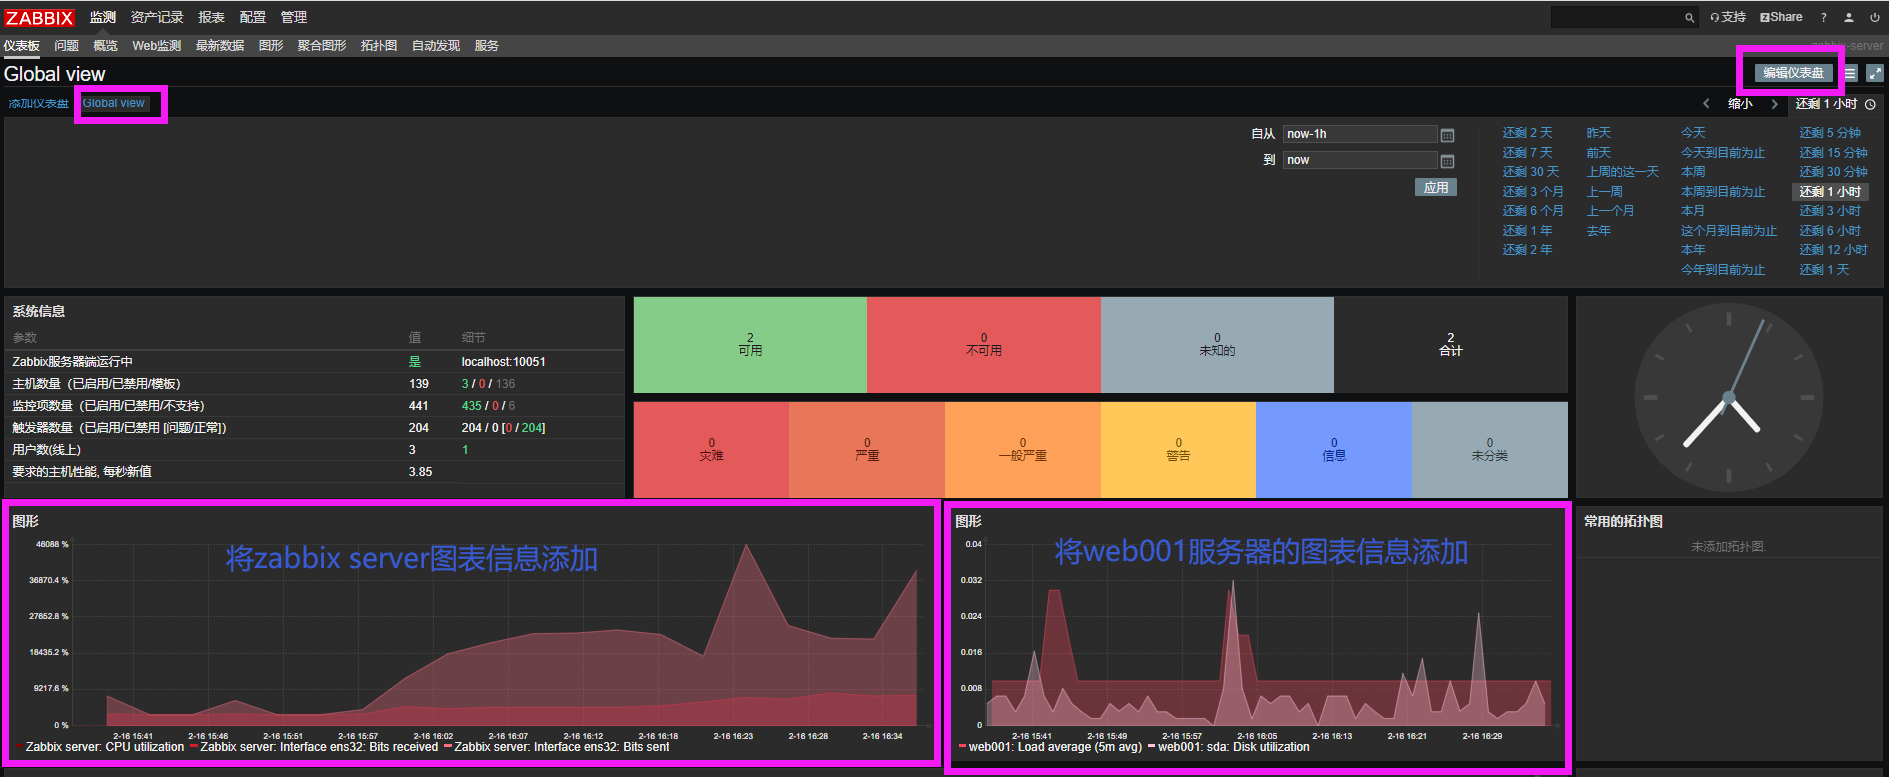Viewport: 1889px width, 777px height.
Task: Click the 灾难 severity tile
Action: click(x=711, y=450)
